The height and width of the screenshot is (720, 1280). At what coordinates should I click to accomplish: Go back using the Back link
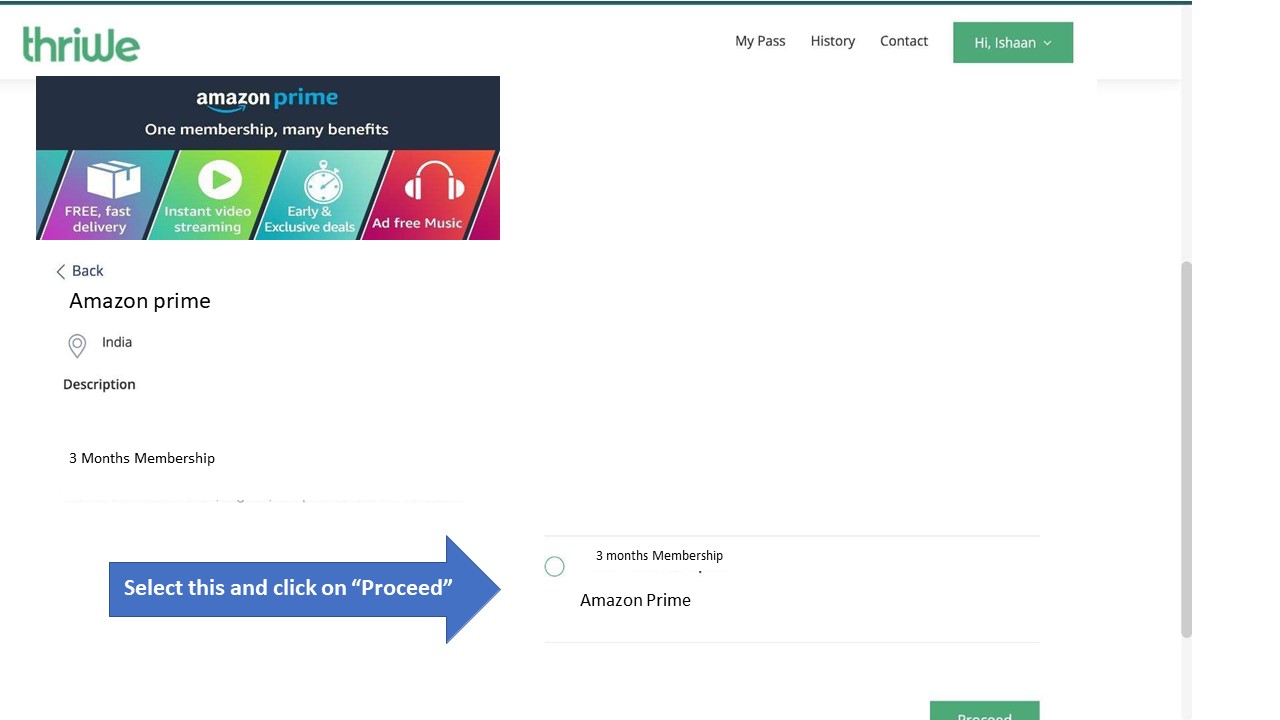pyautogui.click(x=80, y=271)
